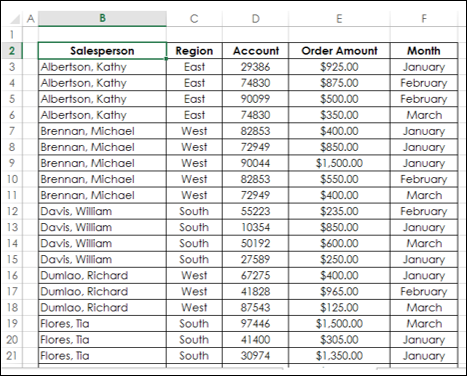
Task: Select row 2 header
Action: click(12, 51)
